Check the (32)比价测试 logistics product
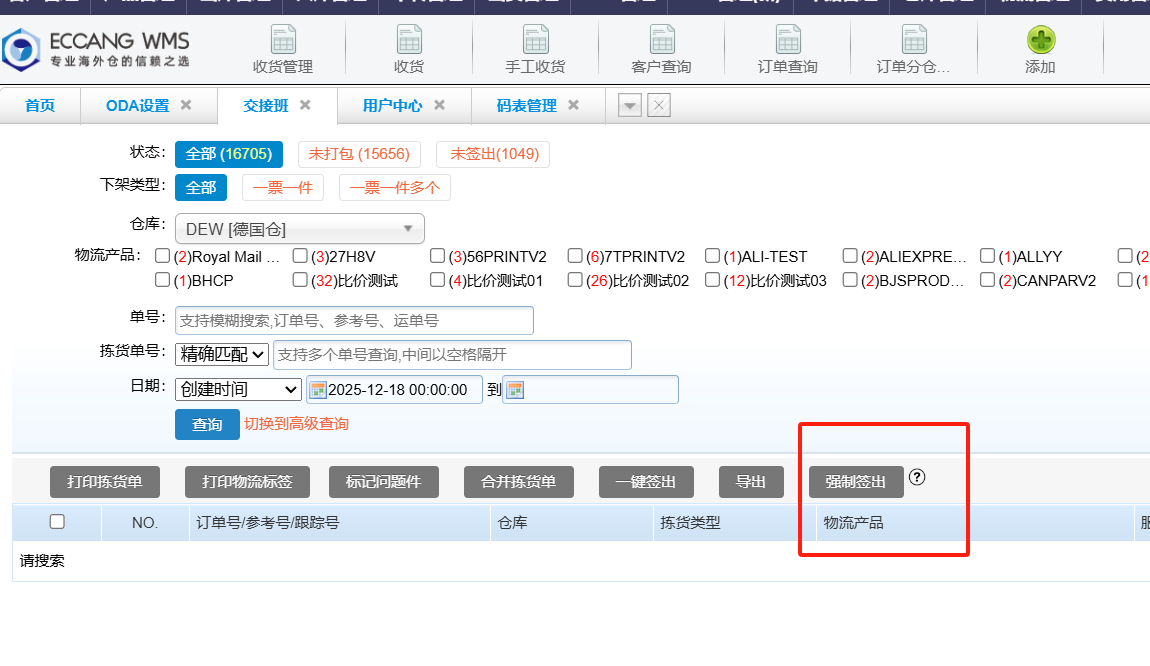Screen dimensions: 1150x666 [x=300, y=279]
